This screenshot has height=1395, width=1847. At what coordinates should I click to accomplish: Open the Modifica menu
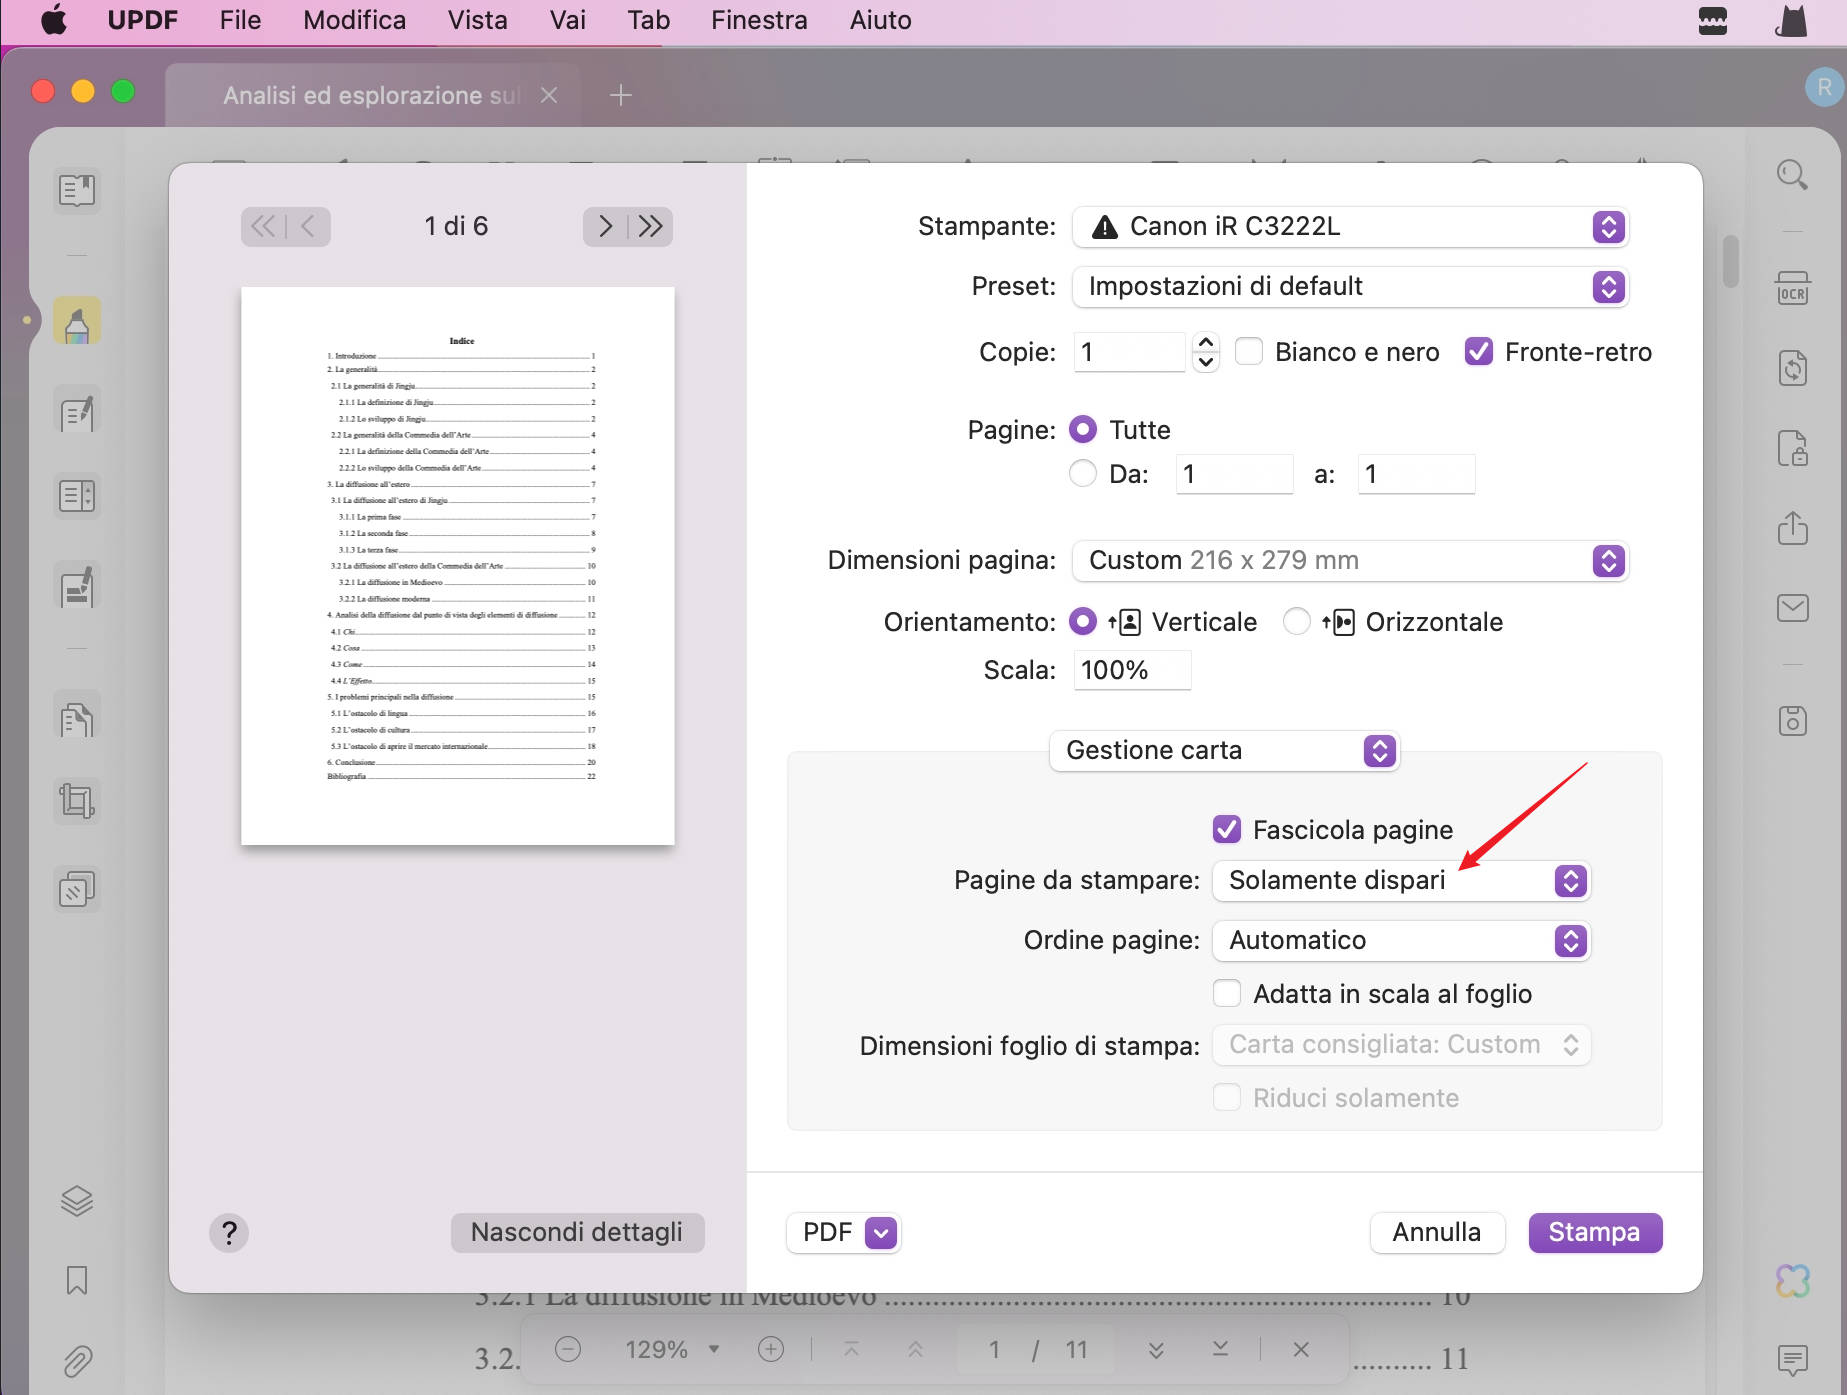[355, 20]
